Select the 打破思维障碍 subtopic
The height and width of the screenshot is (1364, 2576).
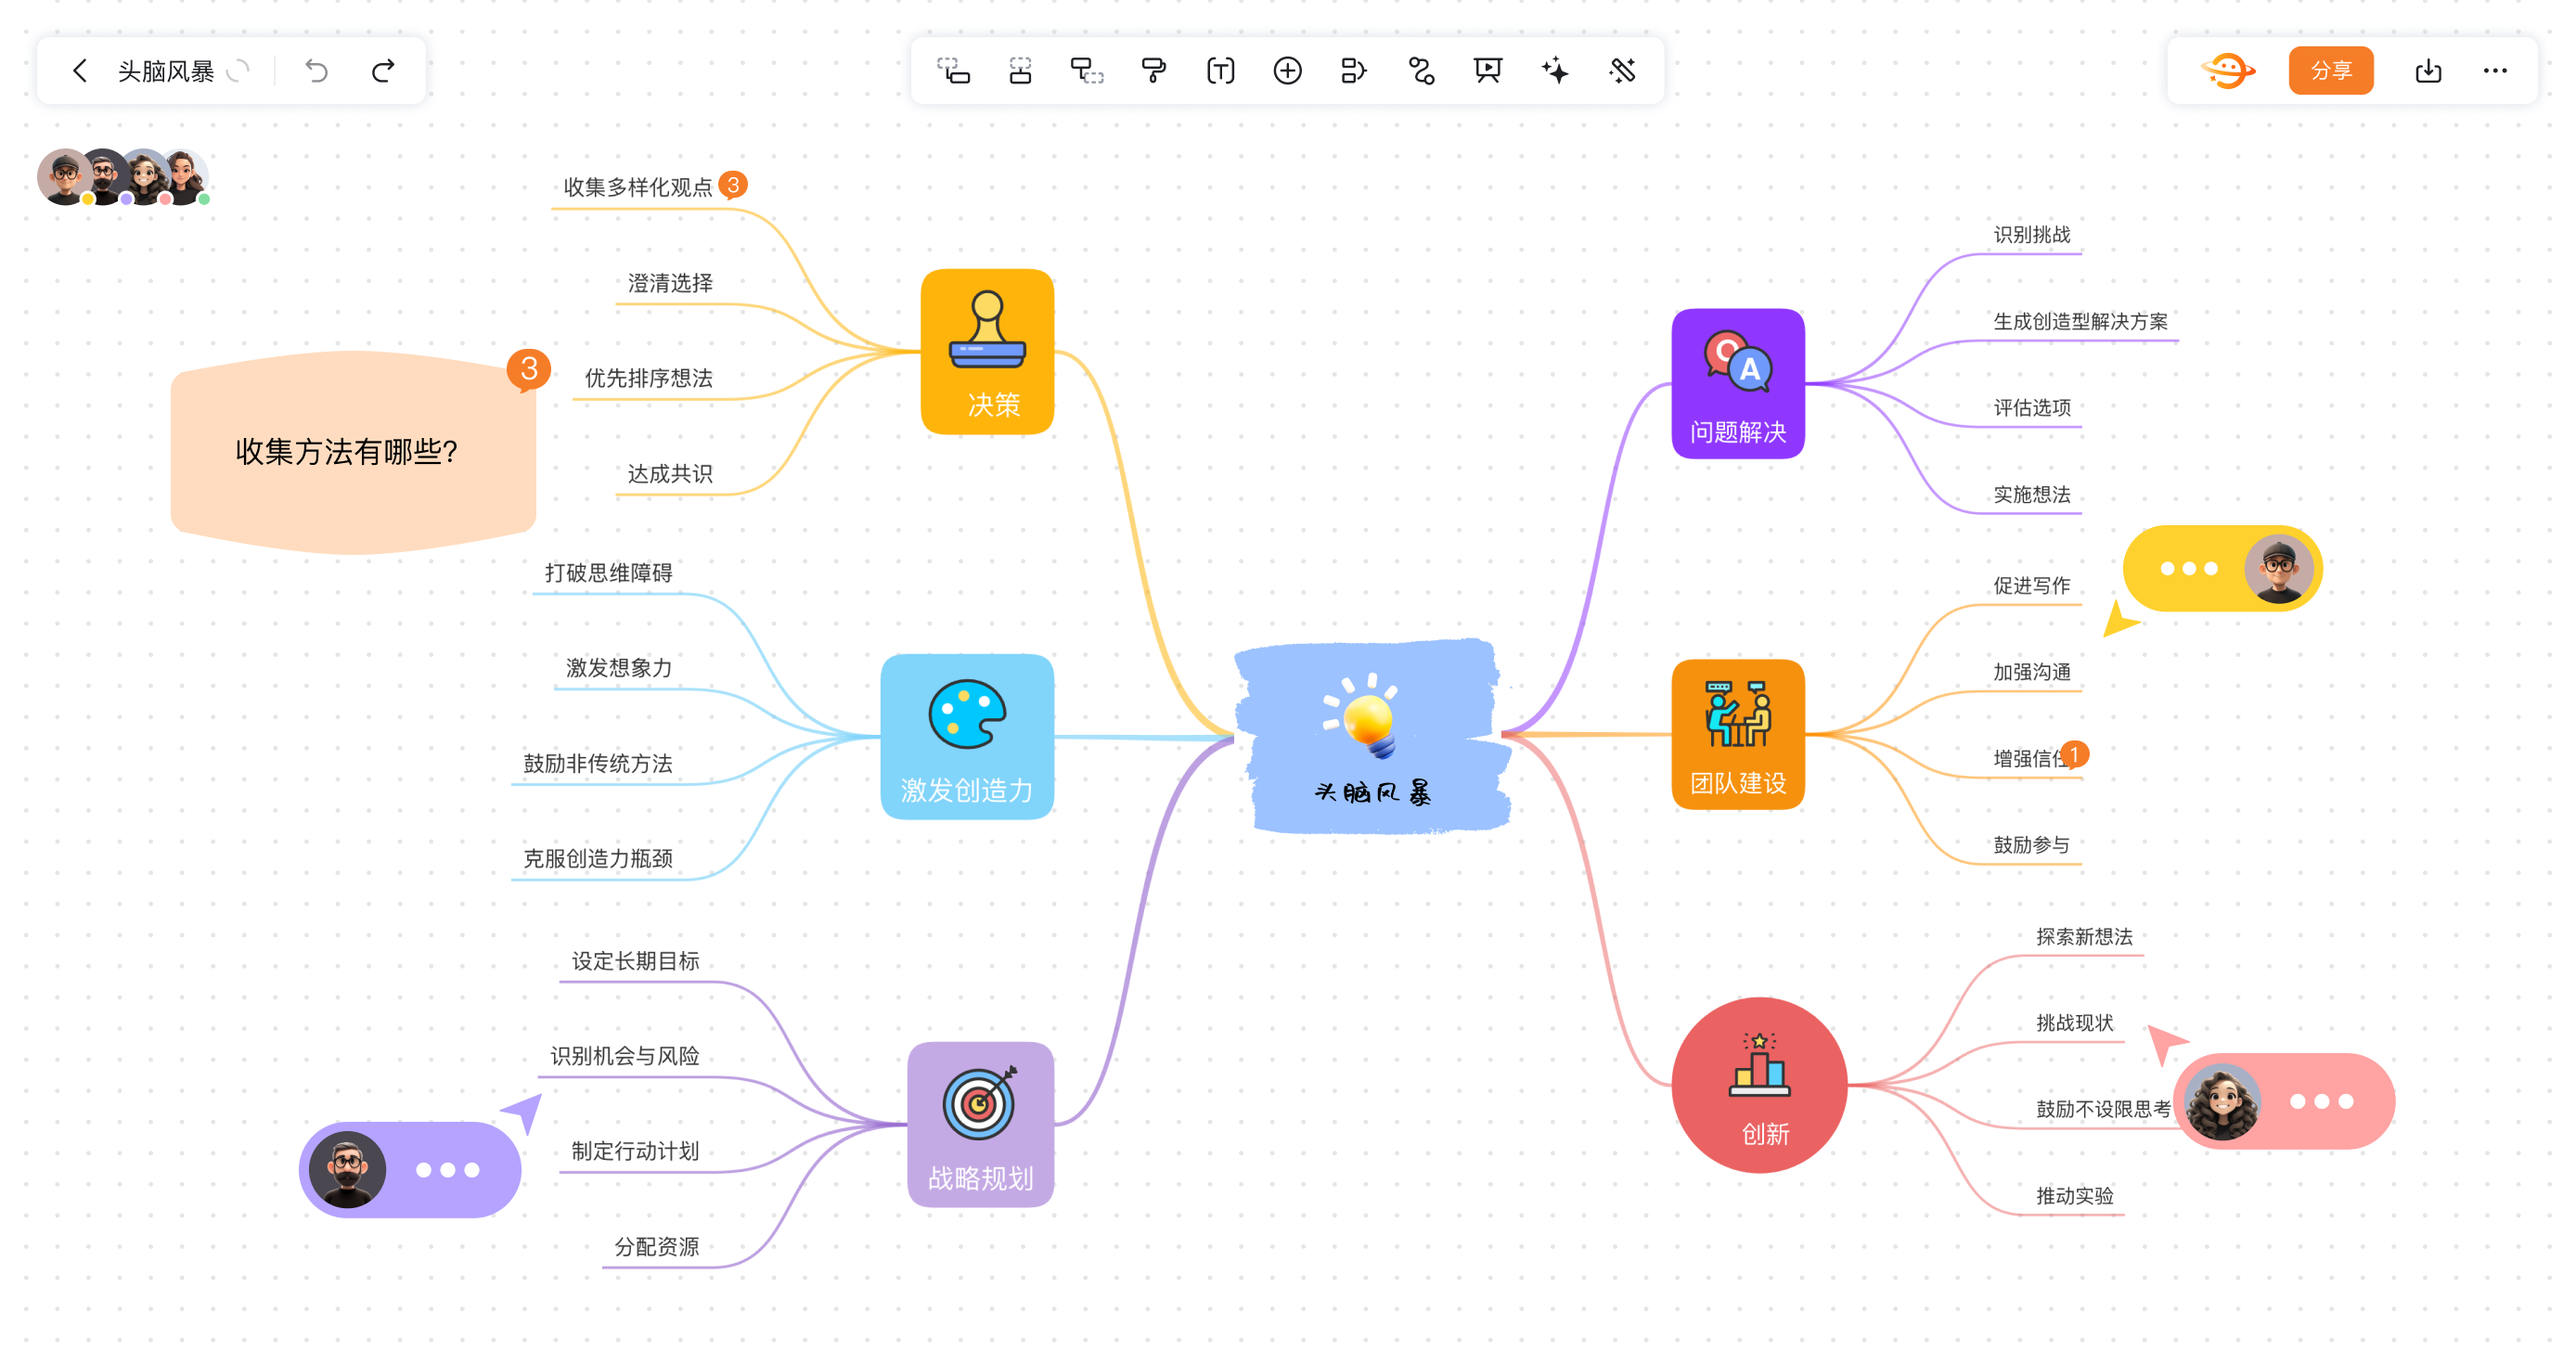click(x=608, y=572)
